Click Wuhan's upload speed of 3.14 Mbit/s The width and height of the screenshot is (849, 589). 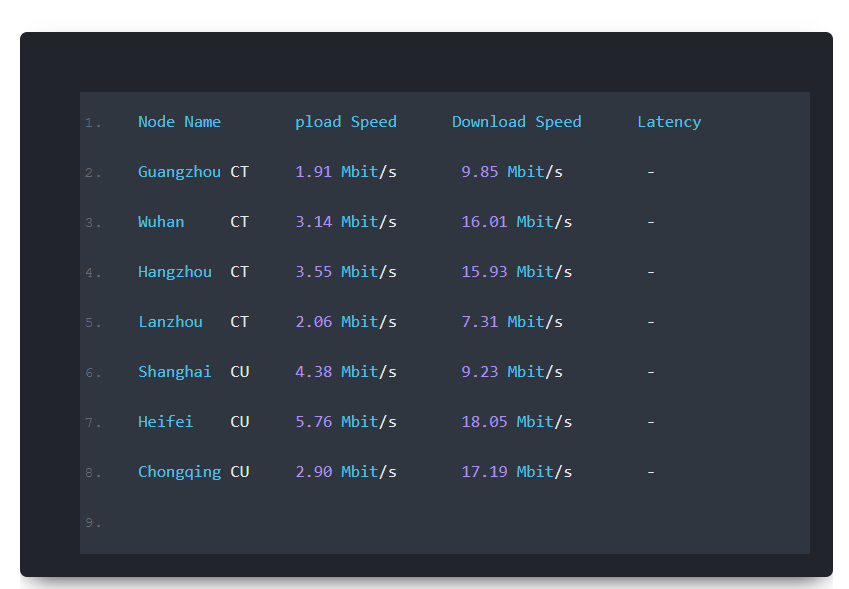pos(345,221)
